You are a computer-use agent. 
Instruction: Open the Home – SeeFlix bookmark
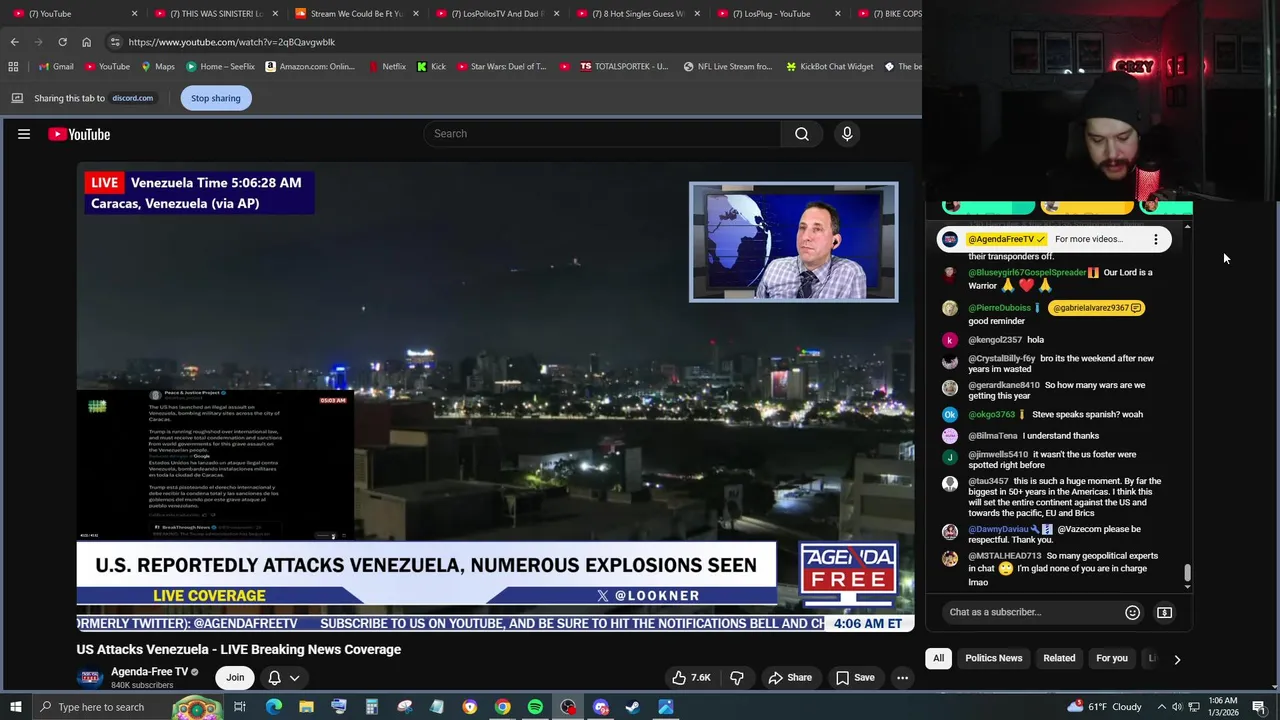[x=219, y=67]
